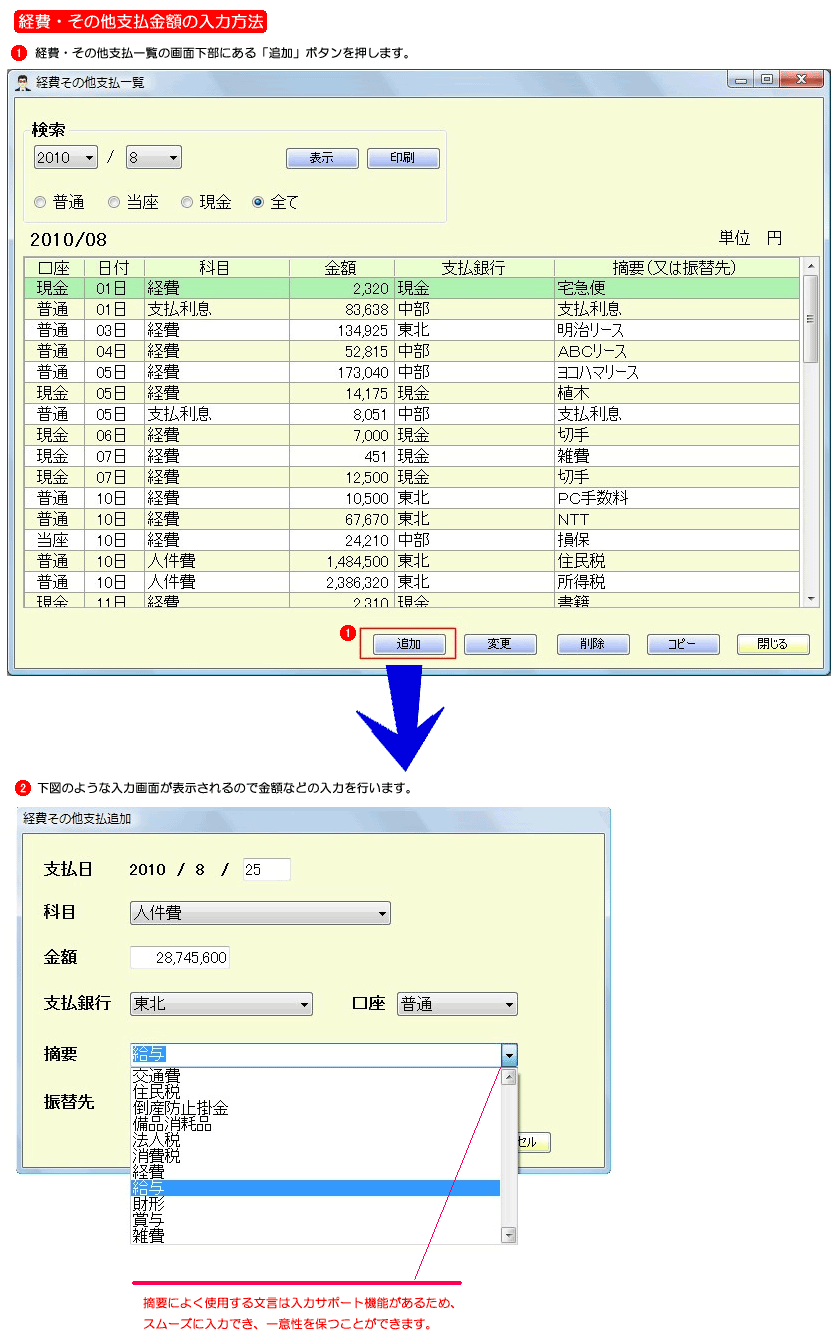
Task: Select the row with ABCリース
Action: tap(412, 351)
